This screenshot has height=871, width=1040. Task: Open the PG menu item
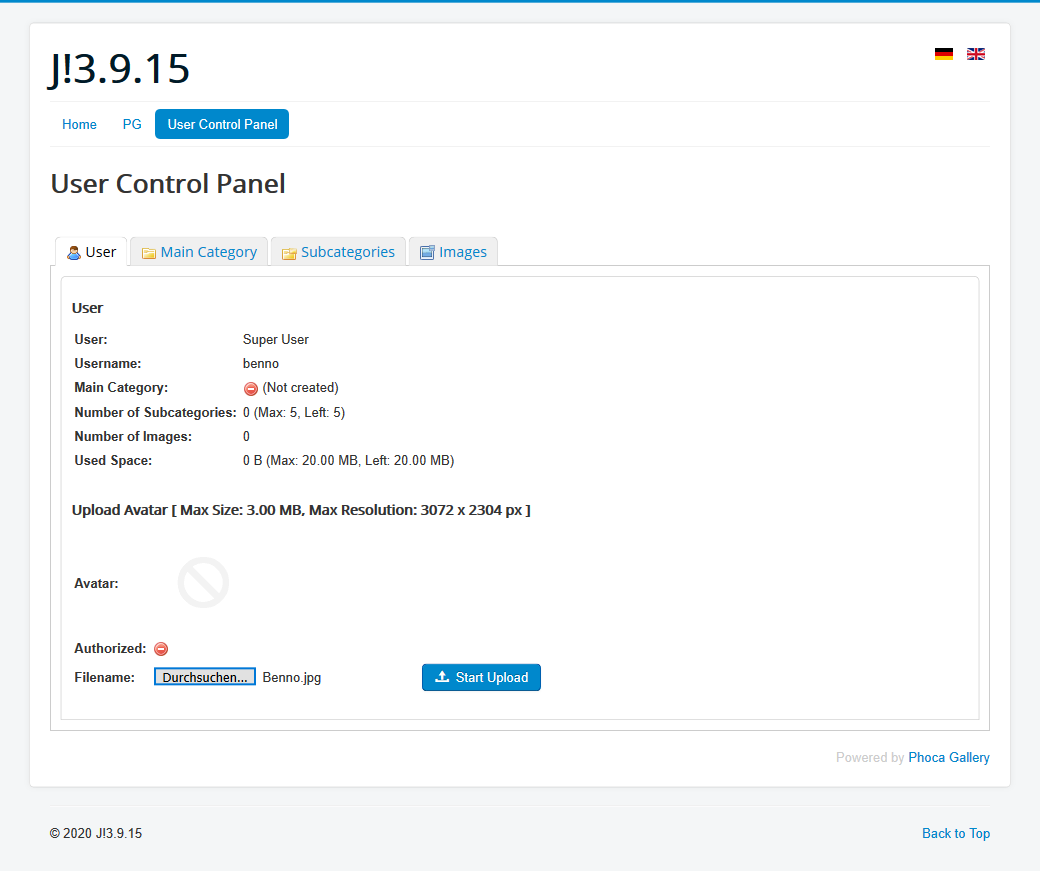pos(132,124)
